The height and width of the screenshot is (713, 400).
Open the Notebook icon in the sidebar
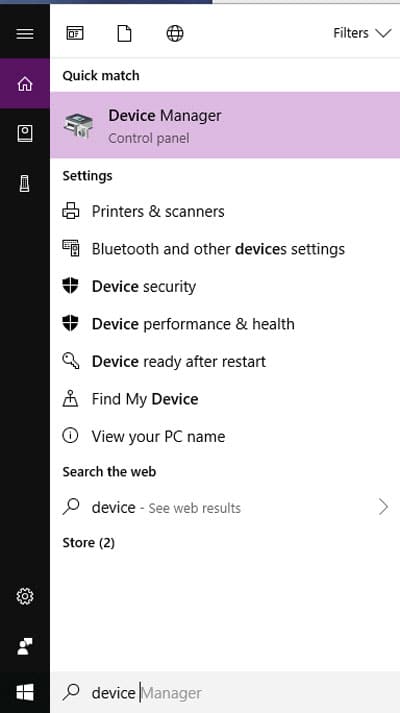pos(25,134)
